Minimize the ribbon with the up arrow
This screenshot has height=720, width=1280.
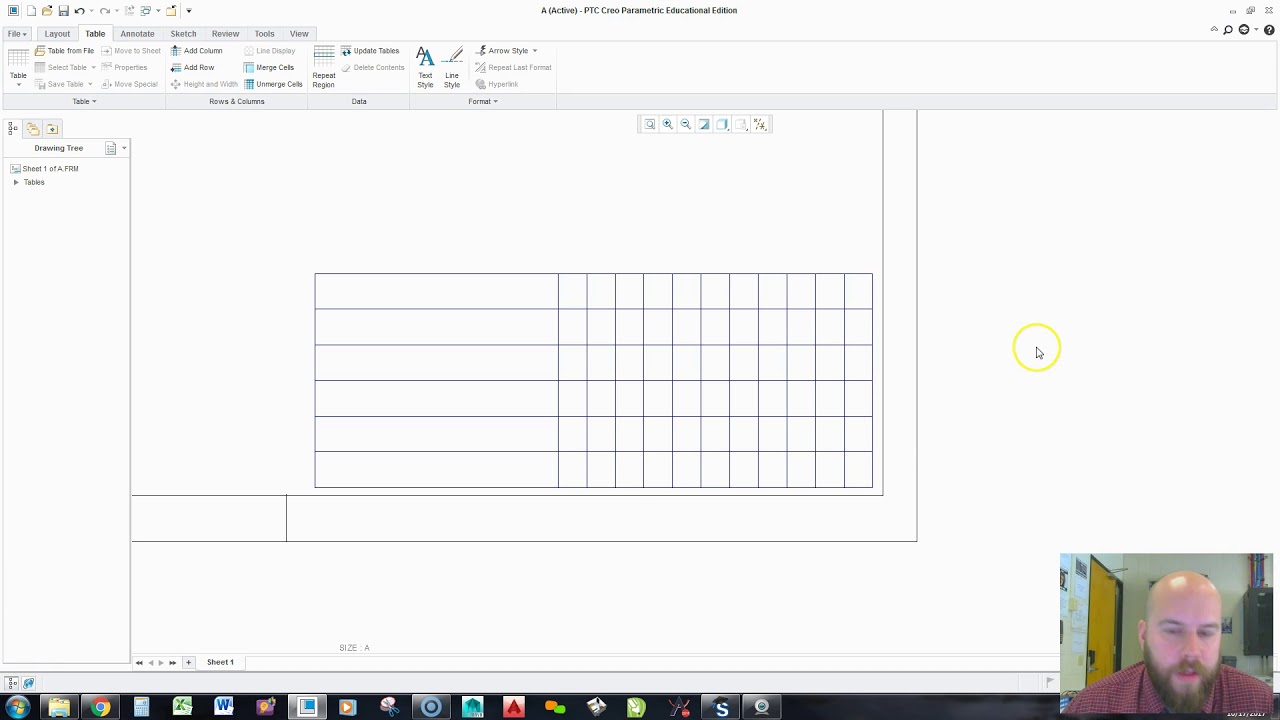pos(1214,30)
